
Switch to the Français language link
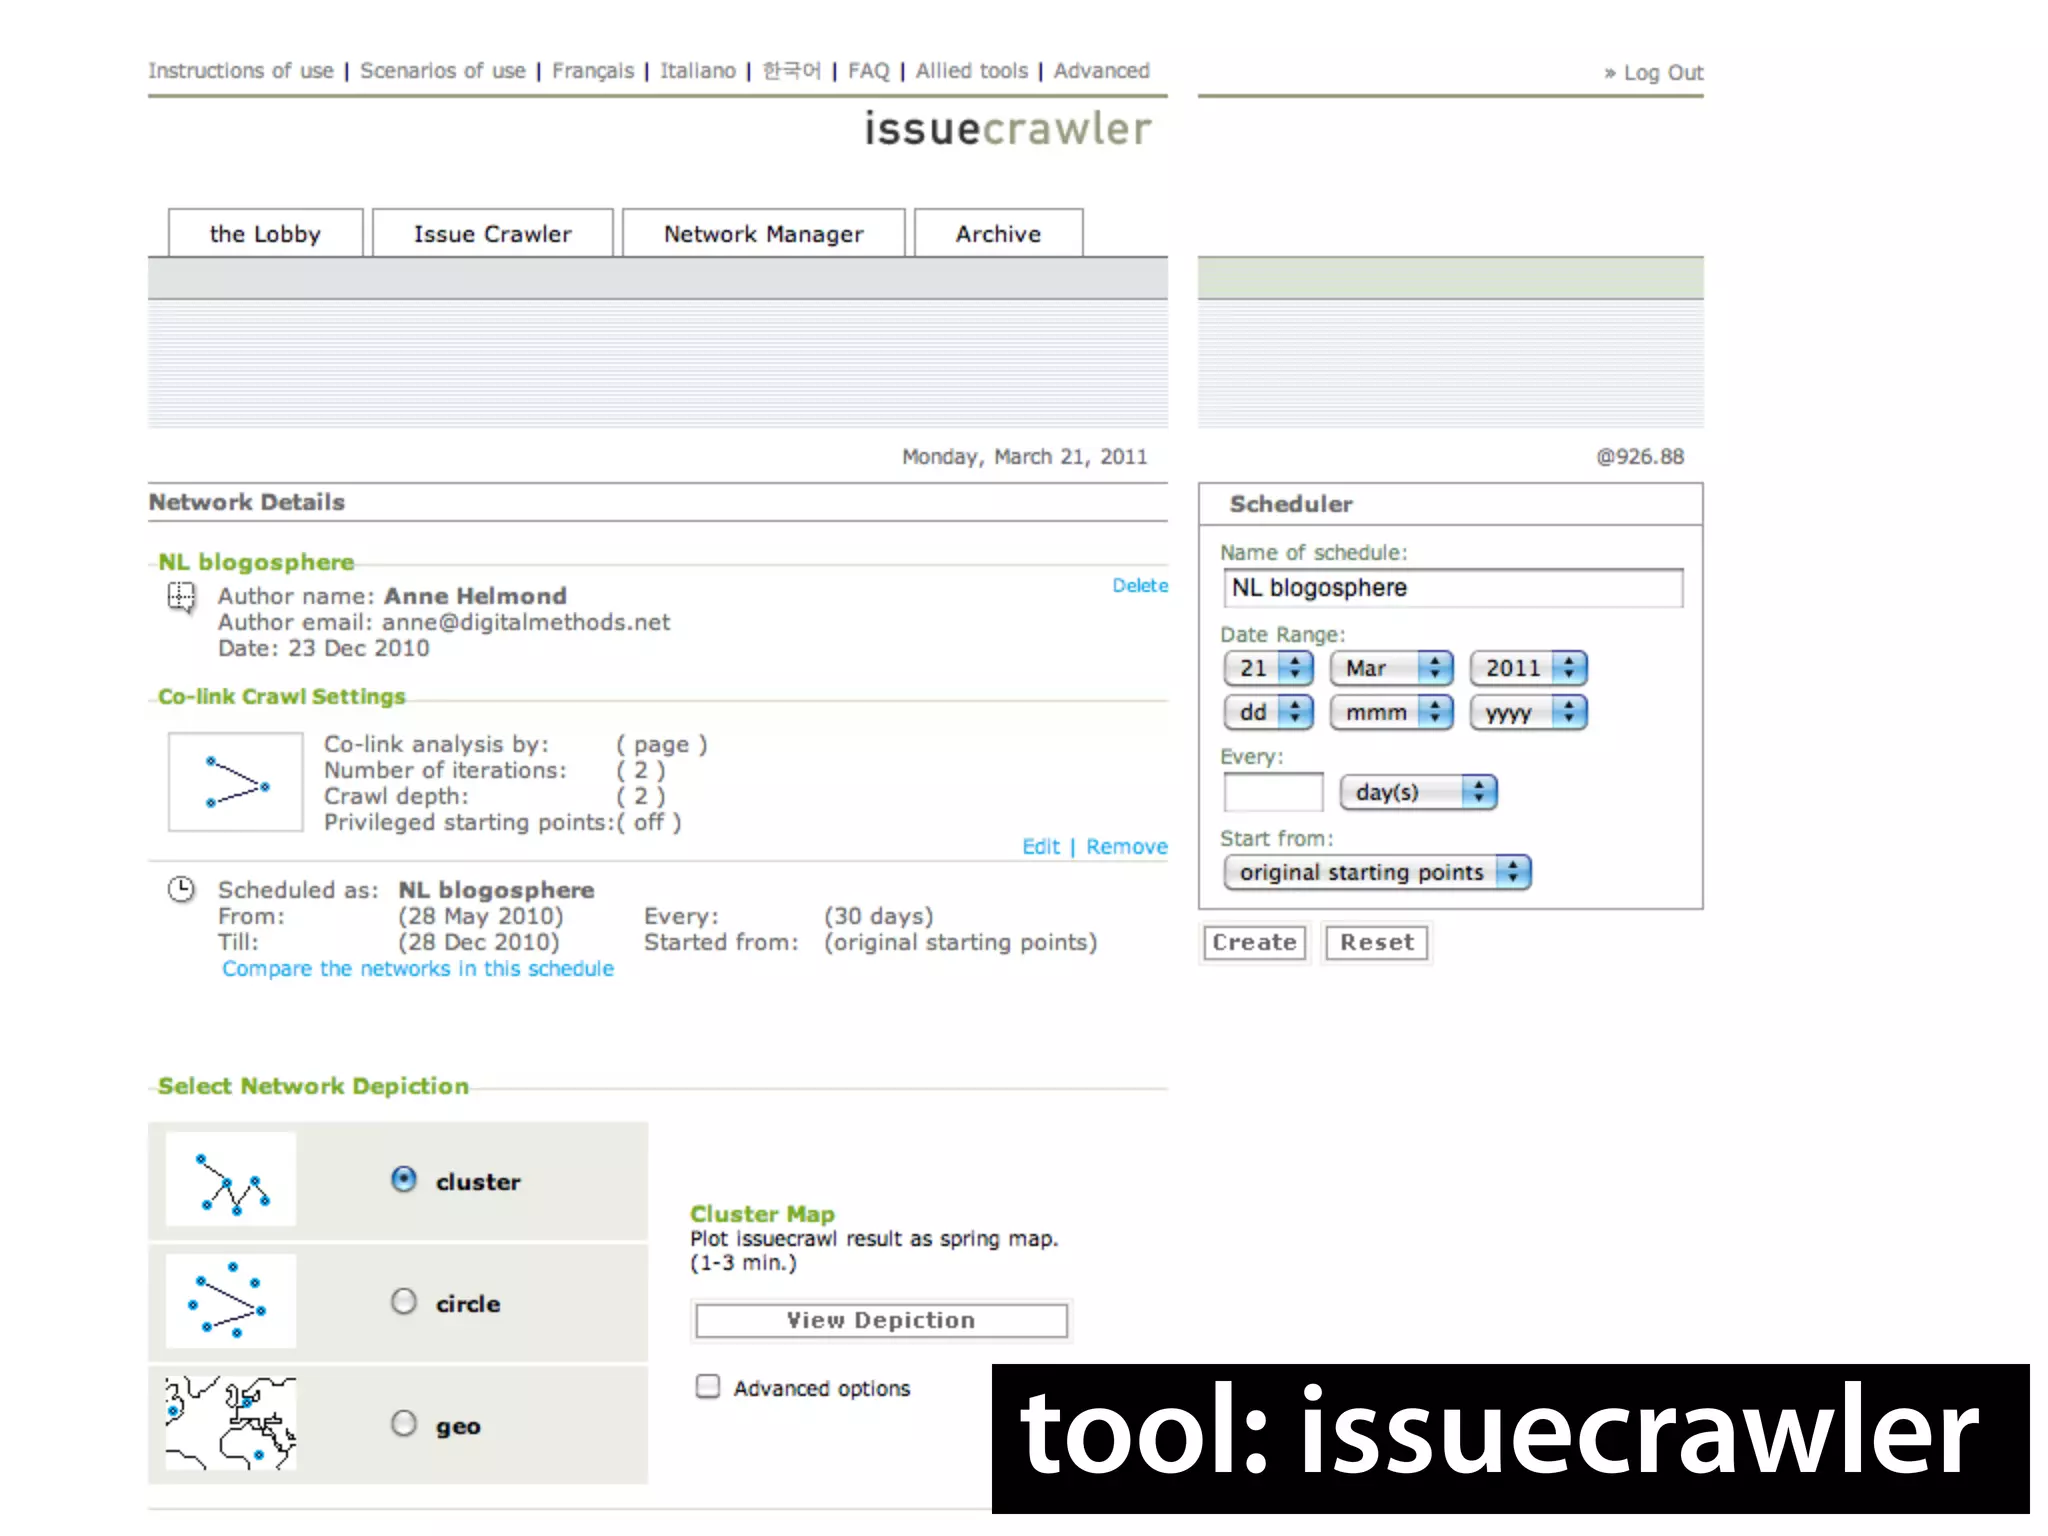coord(593,71)
